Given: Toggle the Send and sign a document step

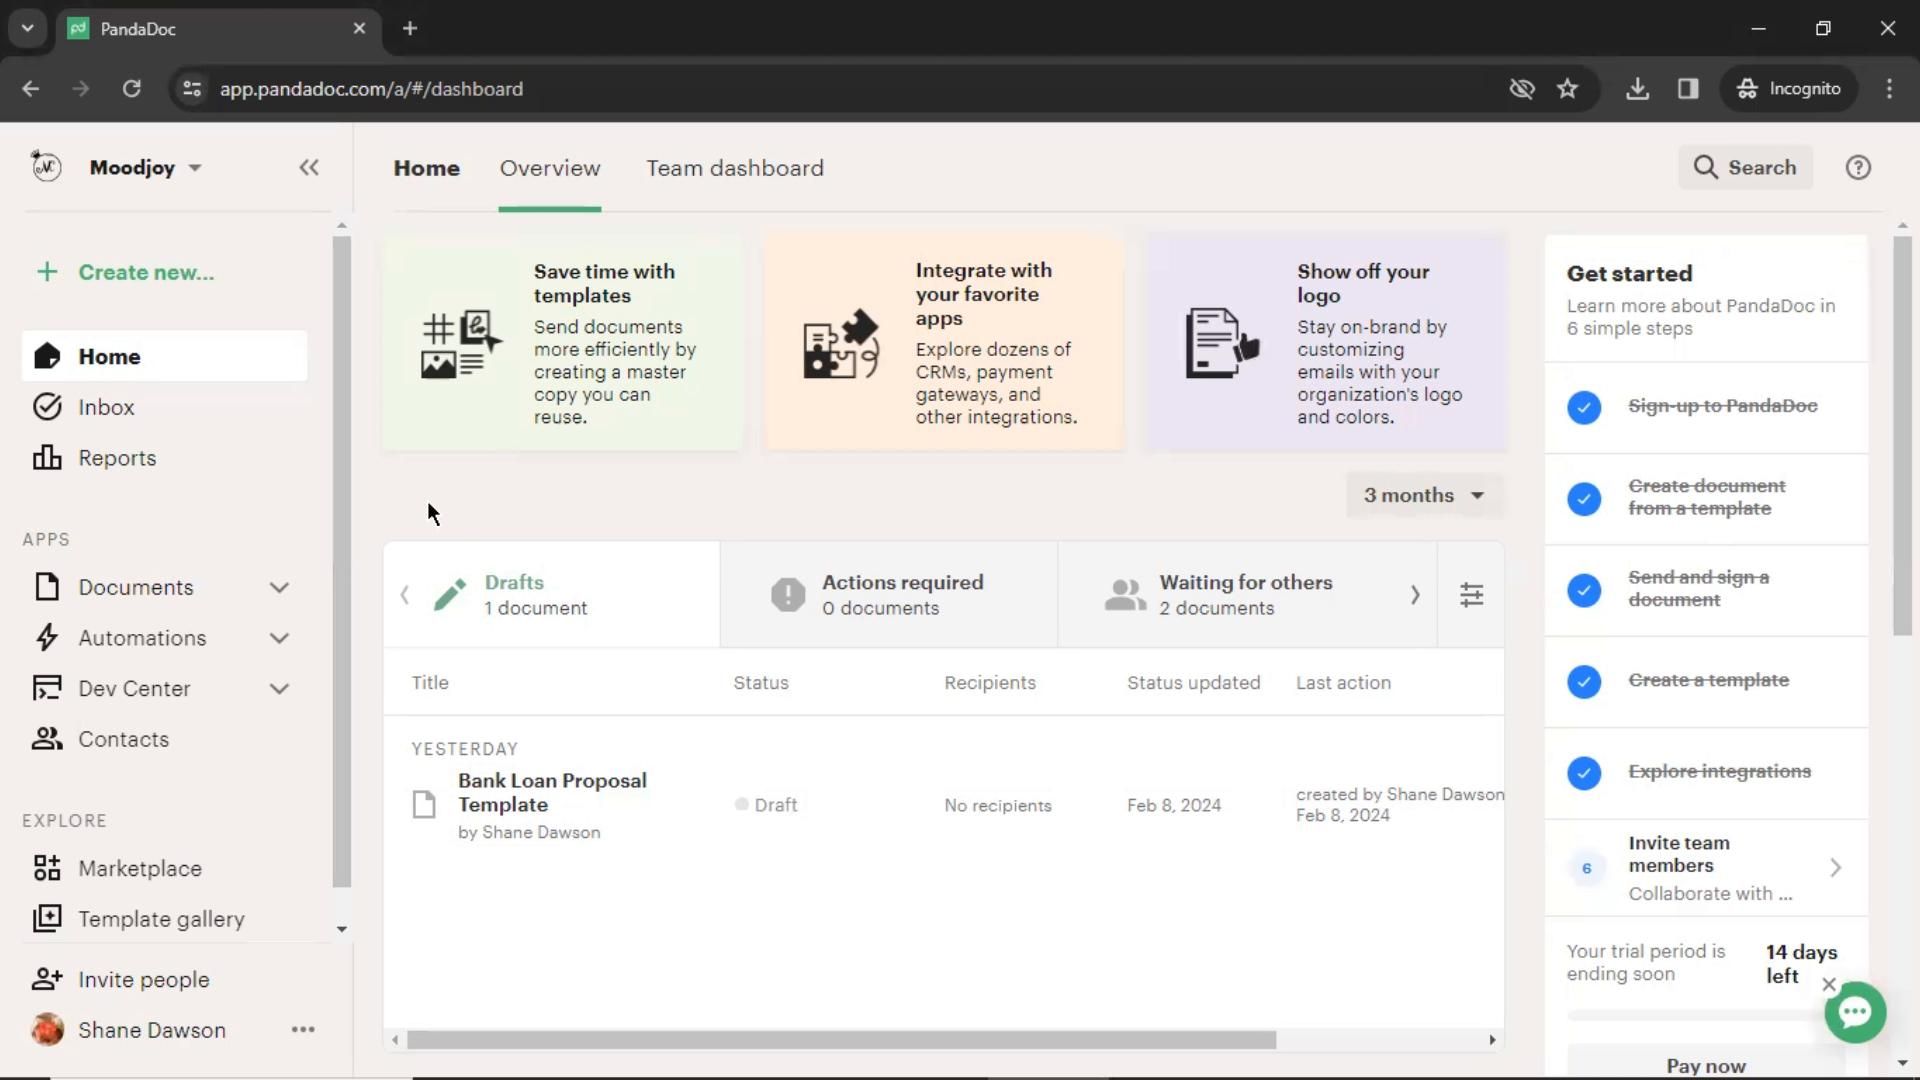Looking at the screenshot, I should click(1582, 589).
